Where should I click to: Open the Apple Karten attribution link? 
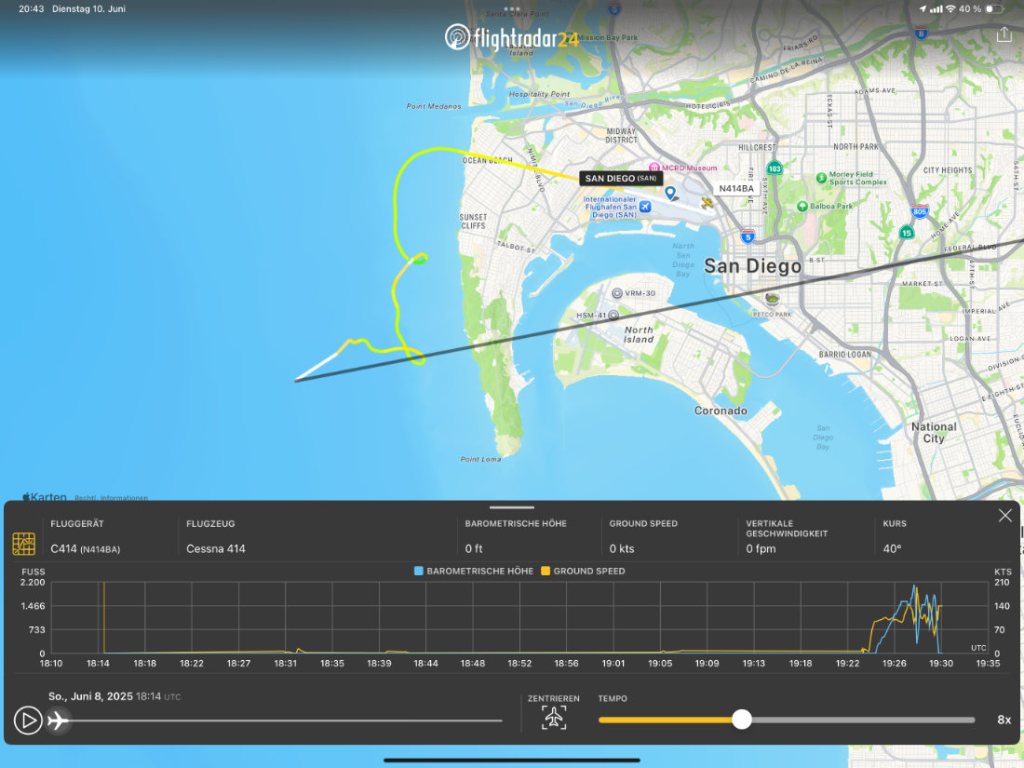[44, 497]
